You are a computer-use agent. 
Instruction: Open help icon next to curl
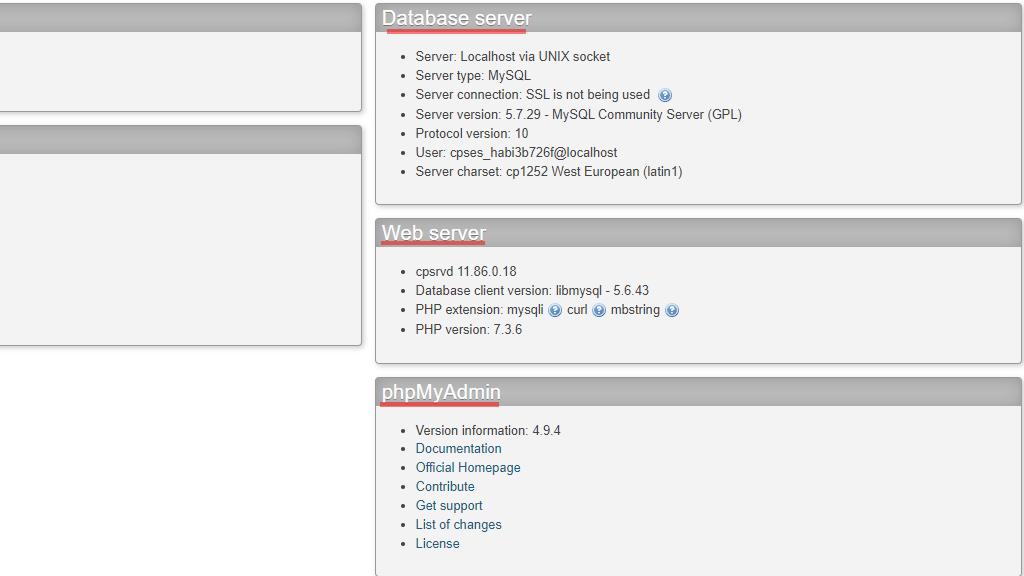tap(599, 310)
